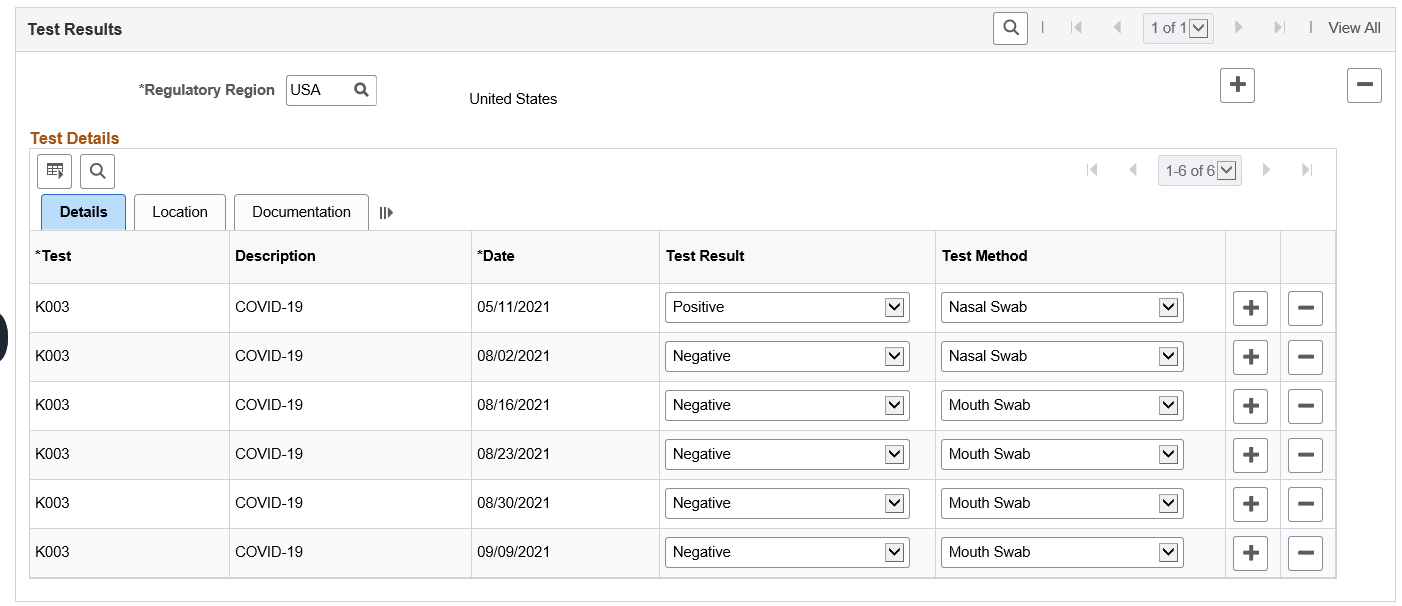Delete the Test Results row with the top minus
Screen dimensions: 1402x606
click(1364, 85)
